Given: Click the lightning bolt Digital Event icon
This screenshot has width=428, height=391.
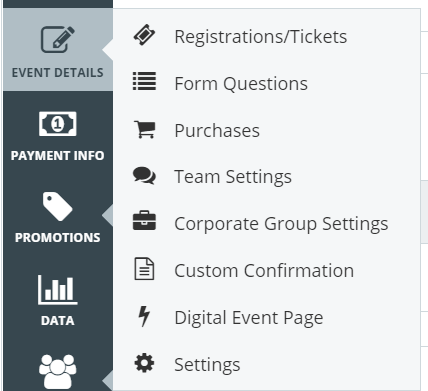Looking at the screenshot, I should pos(144,316).
